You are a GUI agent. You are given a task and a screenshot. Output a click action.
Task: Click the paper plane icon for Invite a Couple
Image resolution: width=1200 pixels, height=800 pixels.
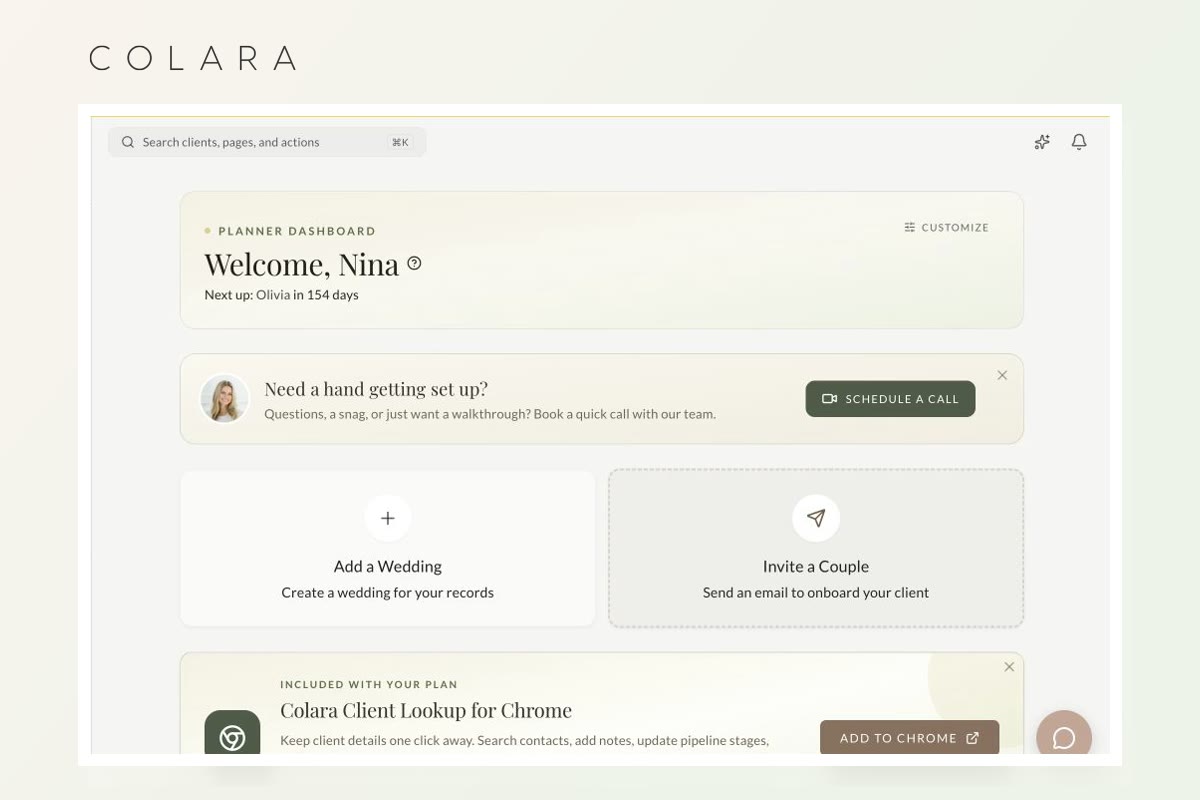(816, 518)
